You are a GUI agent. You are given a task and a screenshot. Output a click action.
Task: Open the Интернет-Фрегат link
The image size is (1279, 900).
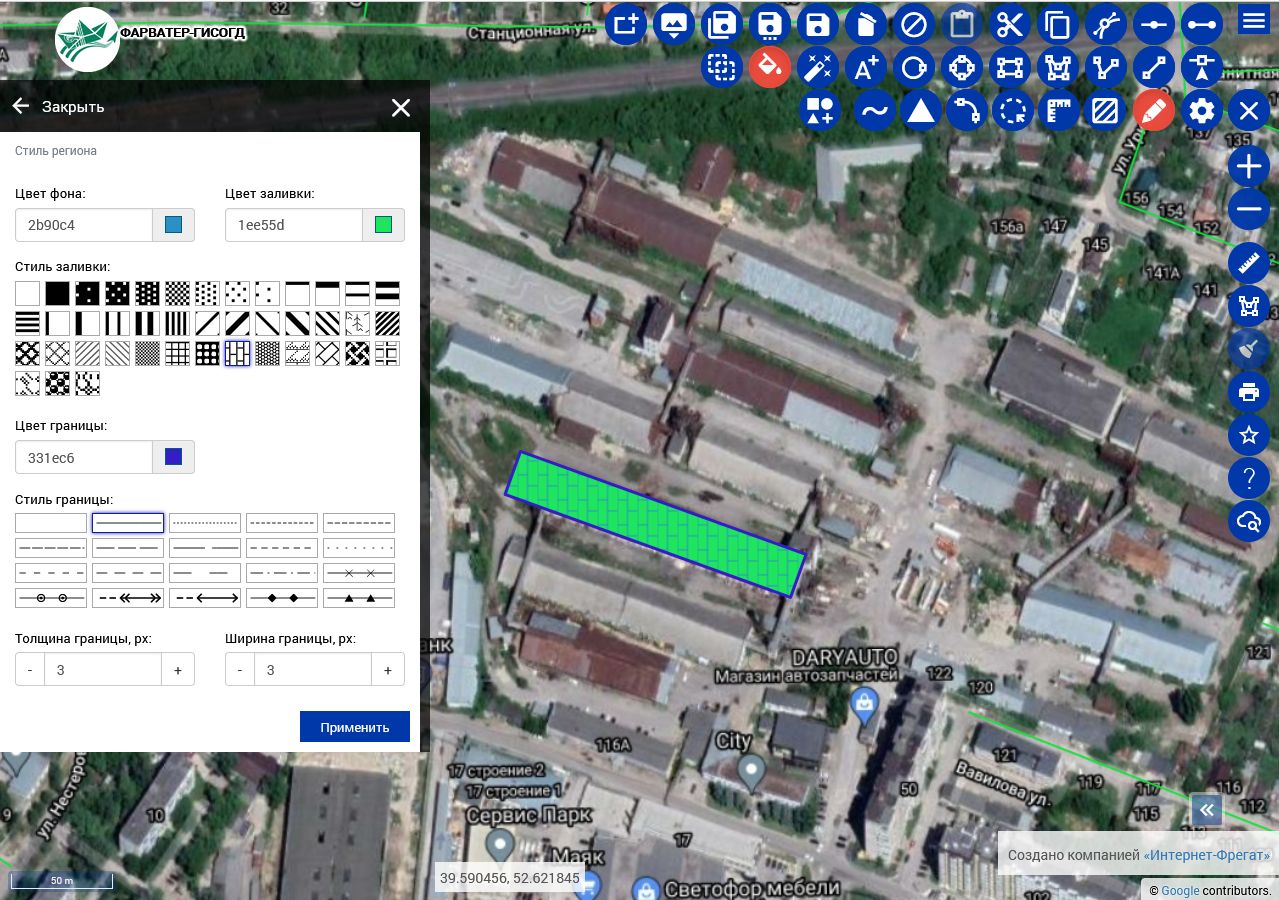pyautogui.click(x=1206, y=855)
